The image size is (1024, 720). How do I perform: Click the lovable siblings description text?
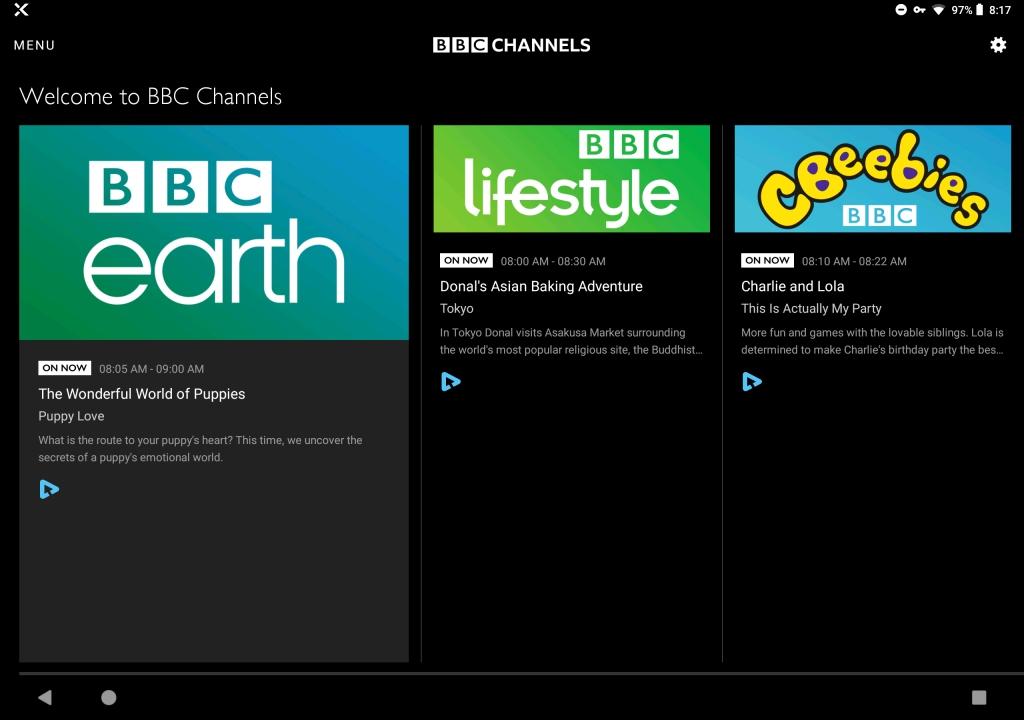[x=872, y=341]
